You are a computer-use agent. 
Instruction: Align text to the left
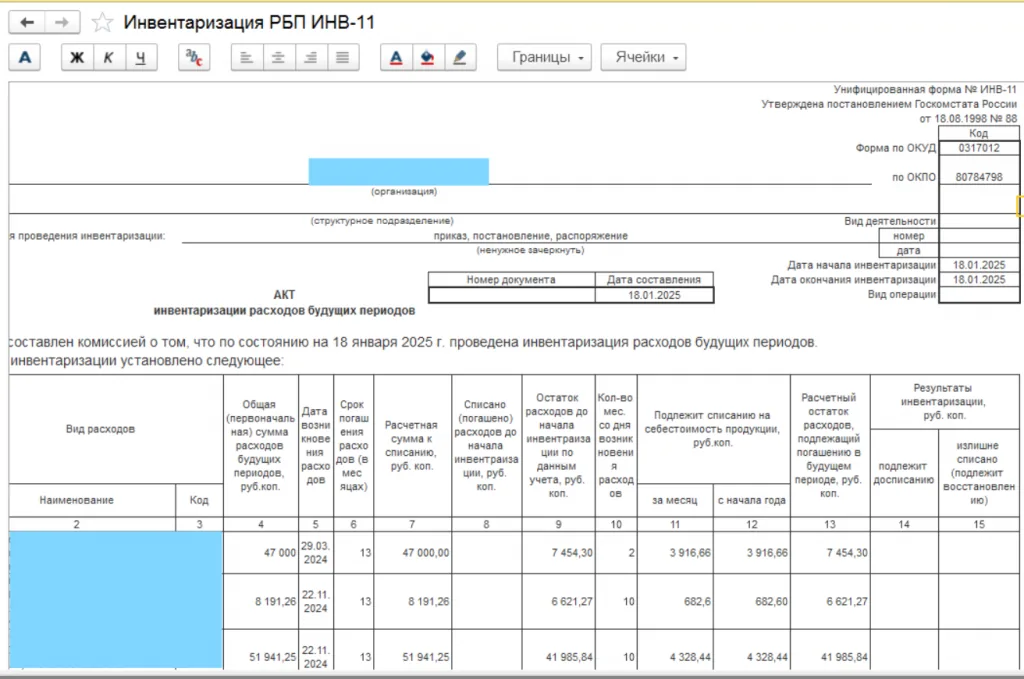(x=247, y=57)
